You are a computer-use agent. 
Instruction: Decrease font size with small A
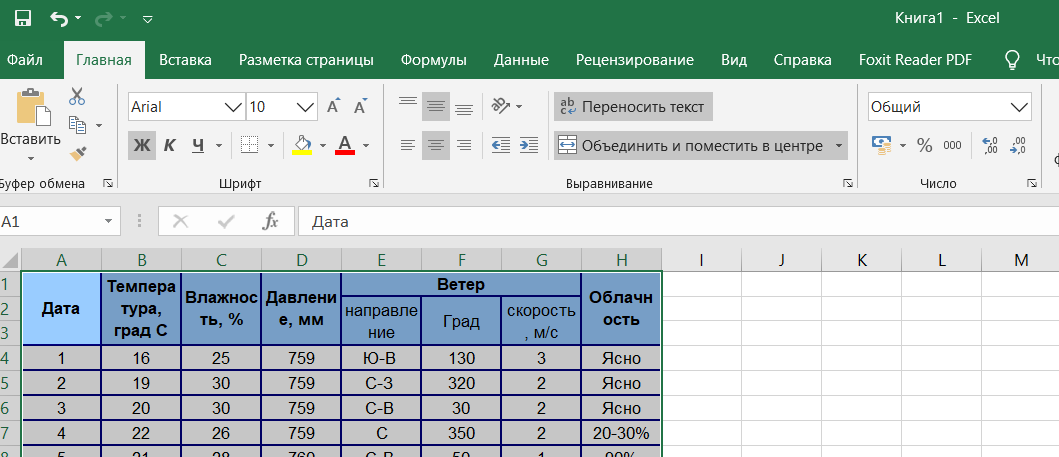361,106
